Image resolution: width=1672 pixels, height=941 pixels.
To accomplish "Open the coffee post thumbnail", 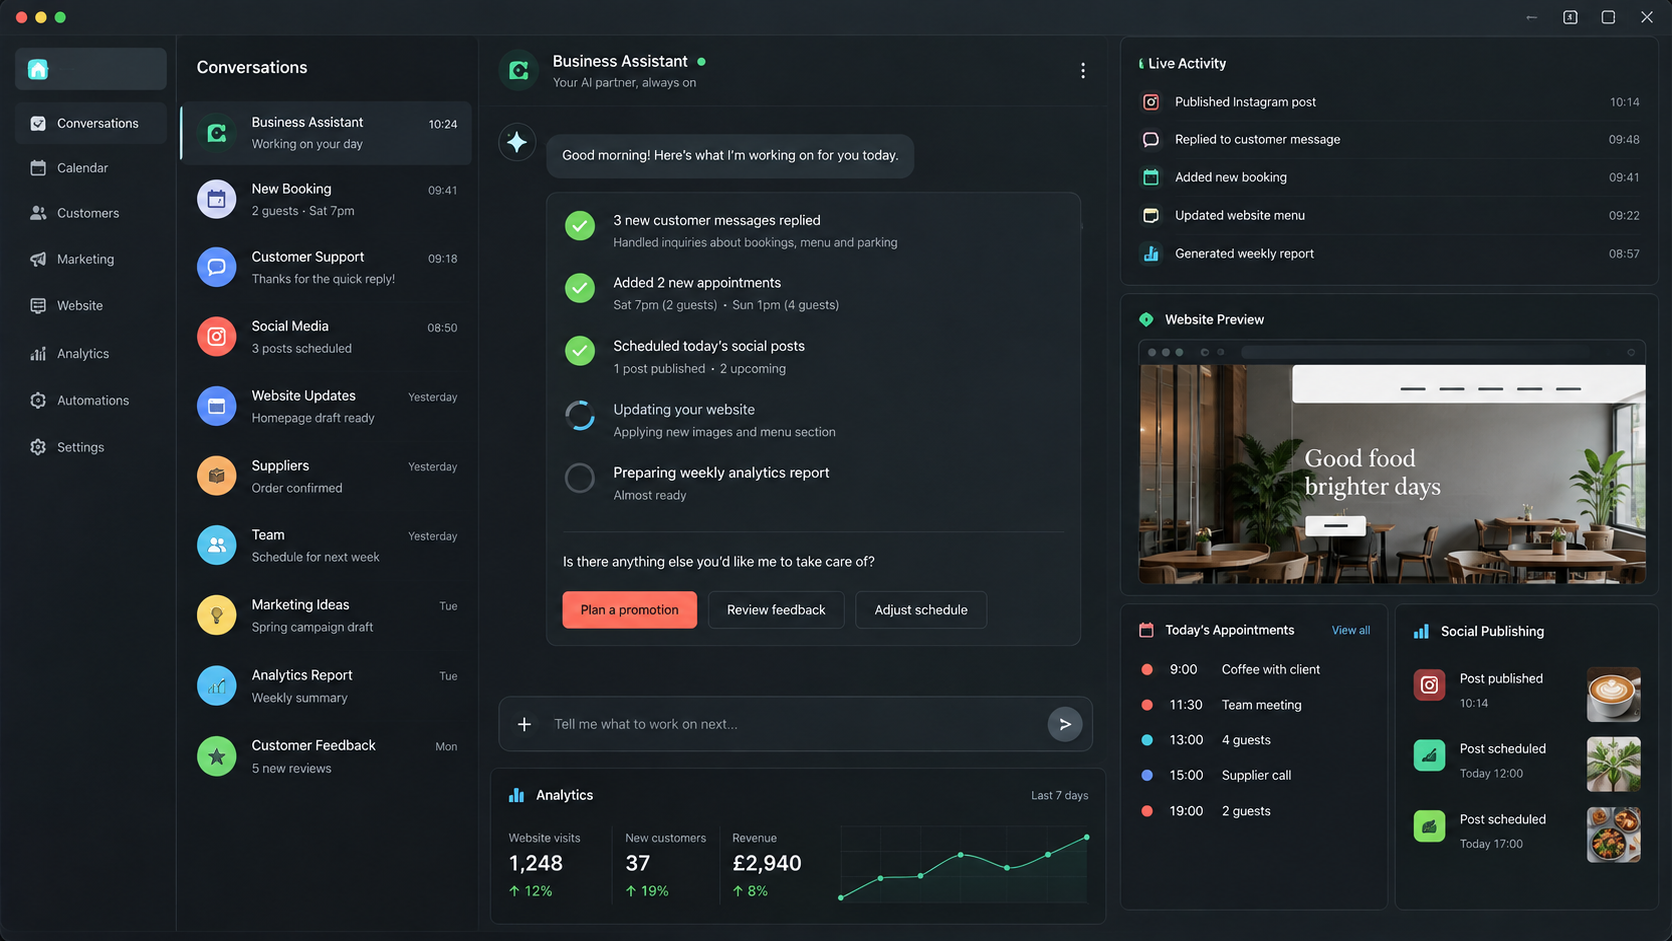I will point(1613,694).
